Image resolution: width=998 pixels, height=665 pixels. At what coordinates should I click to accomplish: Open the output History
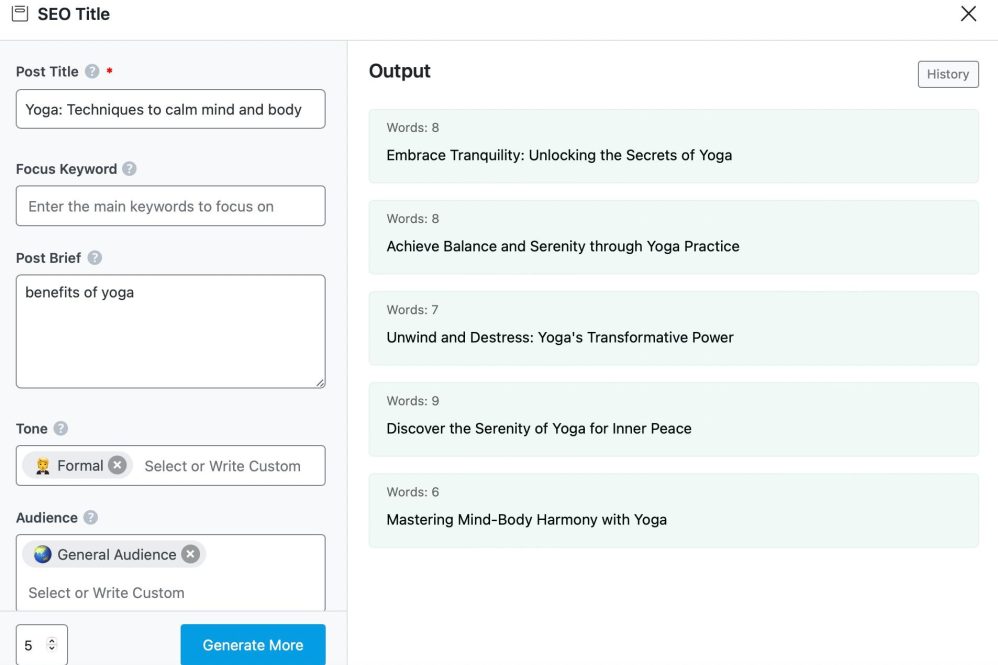pyautogui.click(x=947, y=74)
